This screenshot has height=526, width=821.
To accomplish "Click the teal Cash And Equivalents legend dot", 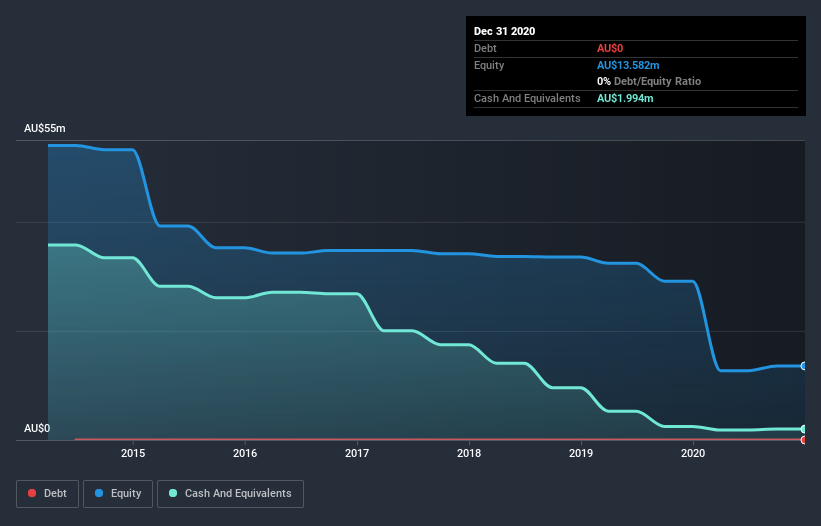I will pyautogui.click(x=173, y=493).
